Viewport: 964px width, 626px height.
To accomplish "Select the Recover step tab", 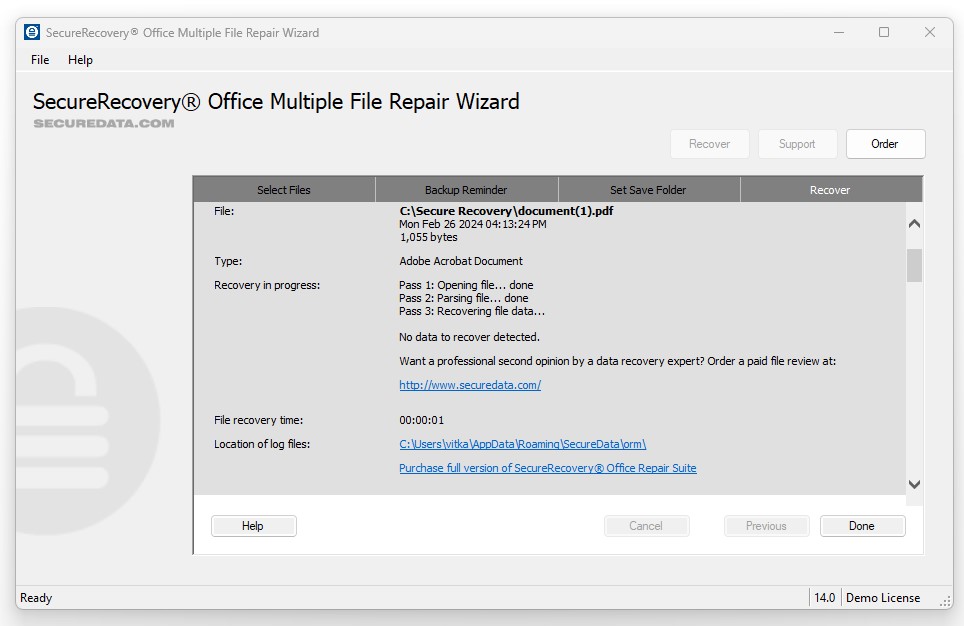I will tap(830, 190).
